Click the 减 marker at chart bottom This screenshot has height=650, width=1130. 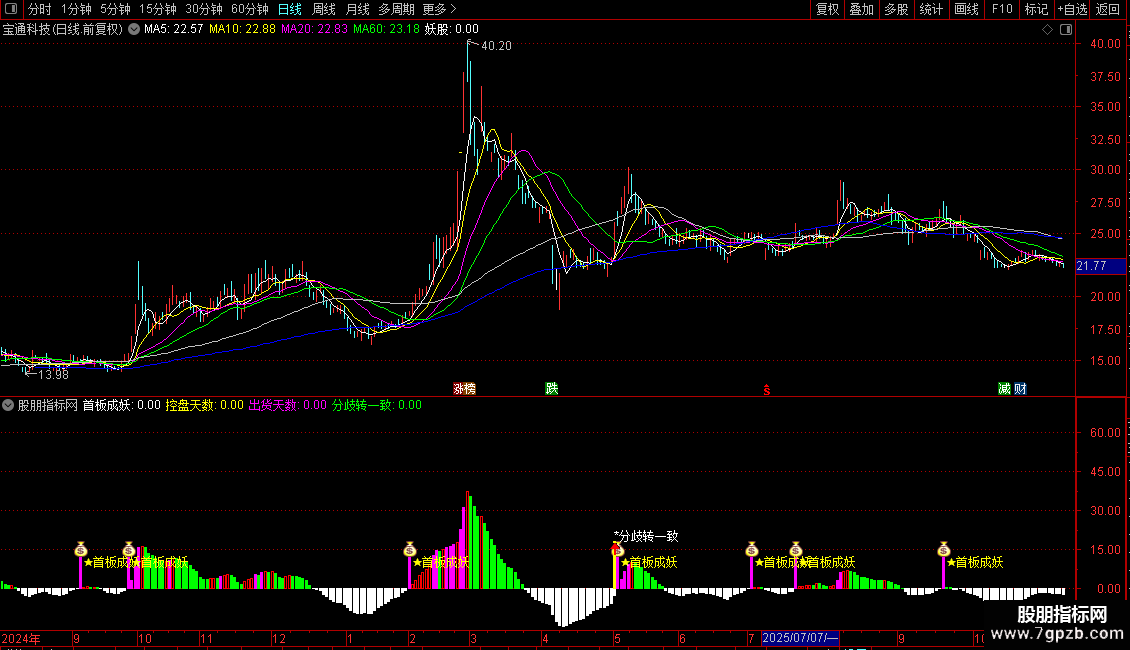click(1004, 389)
